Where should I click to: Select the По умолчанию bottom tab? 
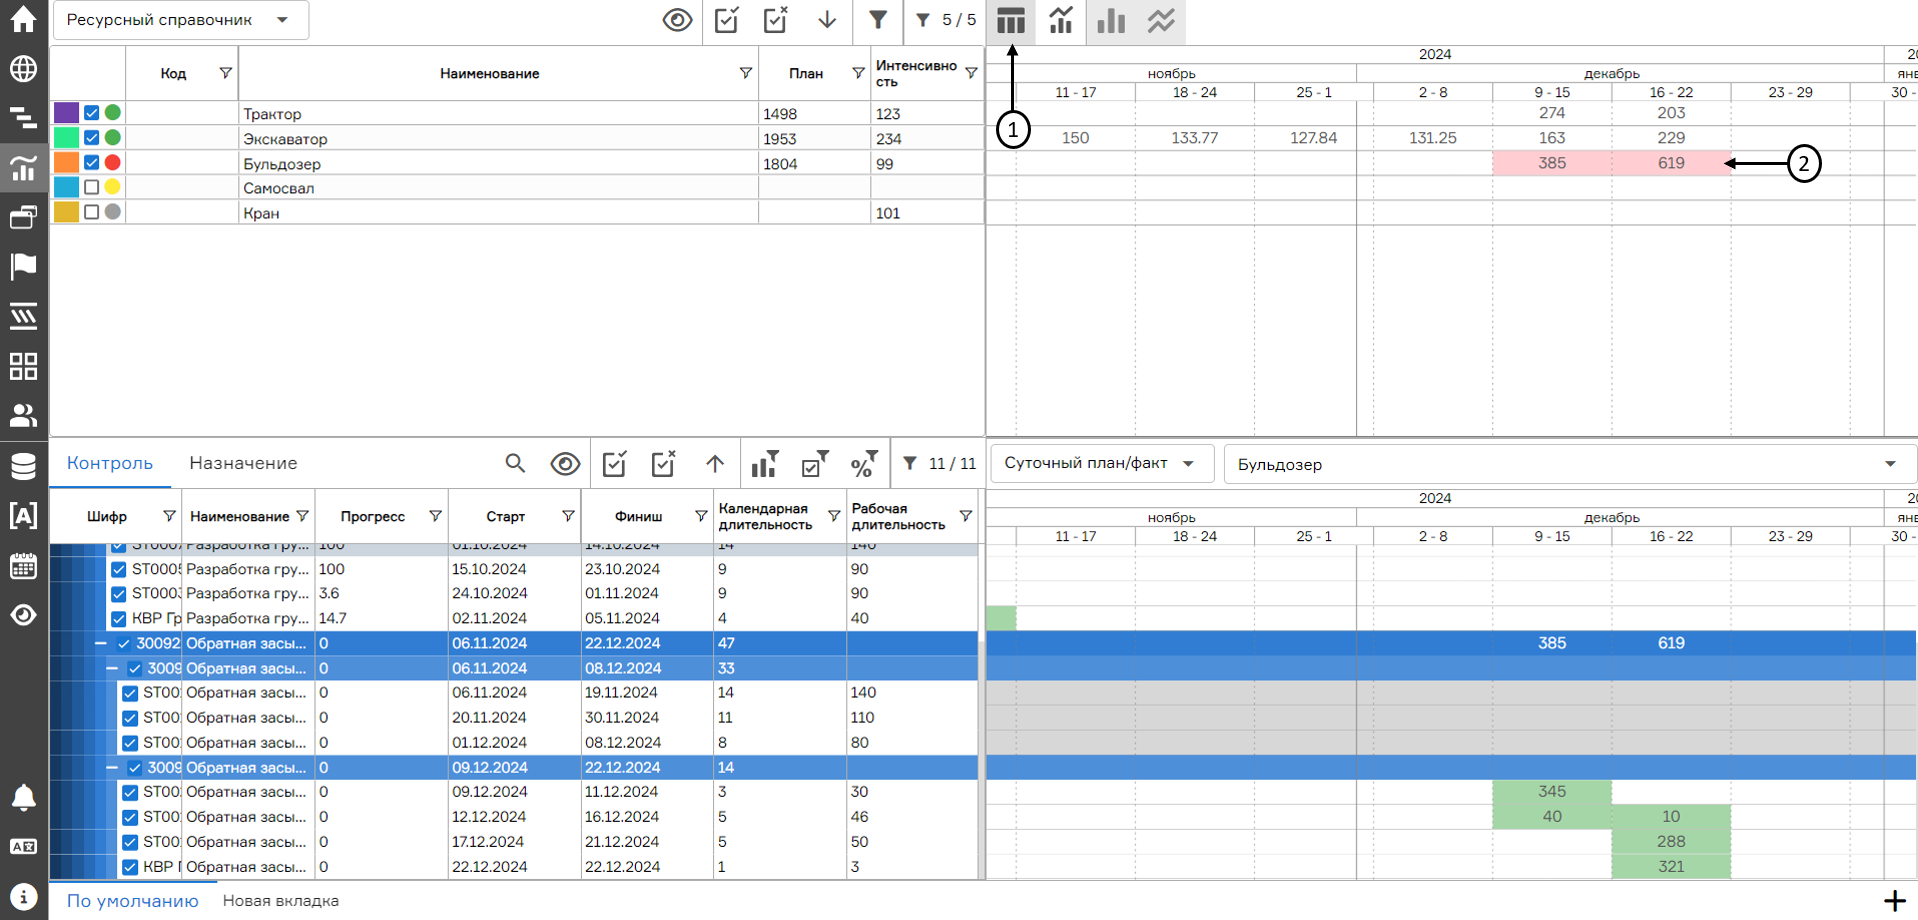click(132, 901)
